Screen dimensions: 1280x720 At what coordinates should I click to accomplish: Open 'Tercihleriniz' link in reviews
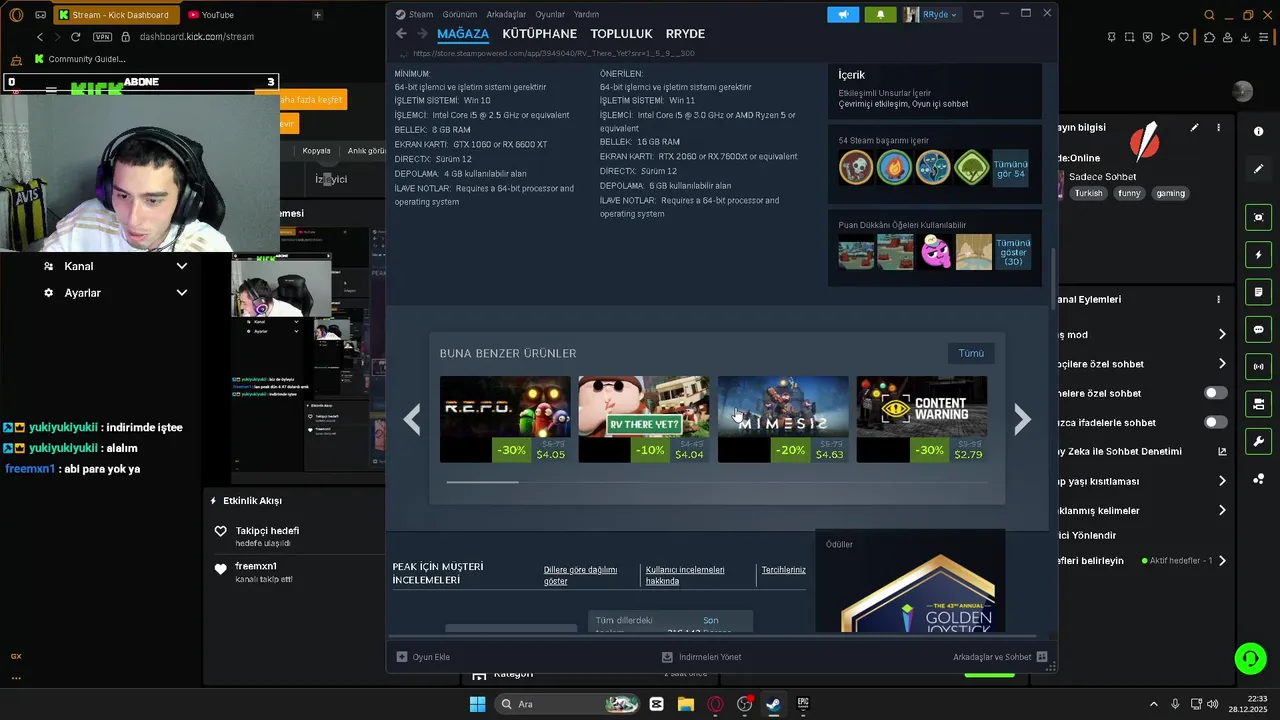(x=783, y=570)
